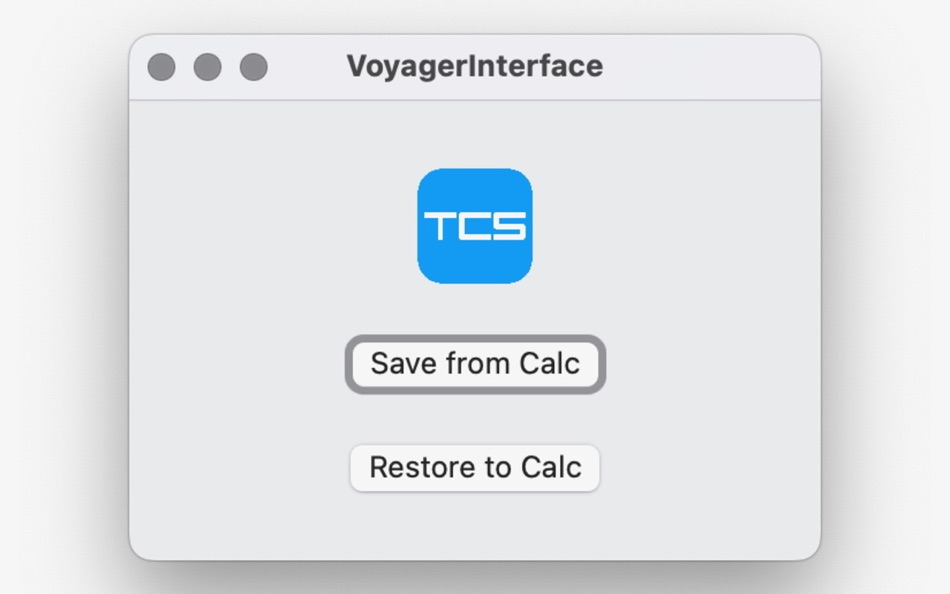Viewport: 950px width, 594px height.
Task: Click the rightmost zoom circle button
Action: point(252,67)
